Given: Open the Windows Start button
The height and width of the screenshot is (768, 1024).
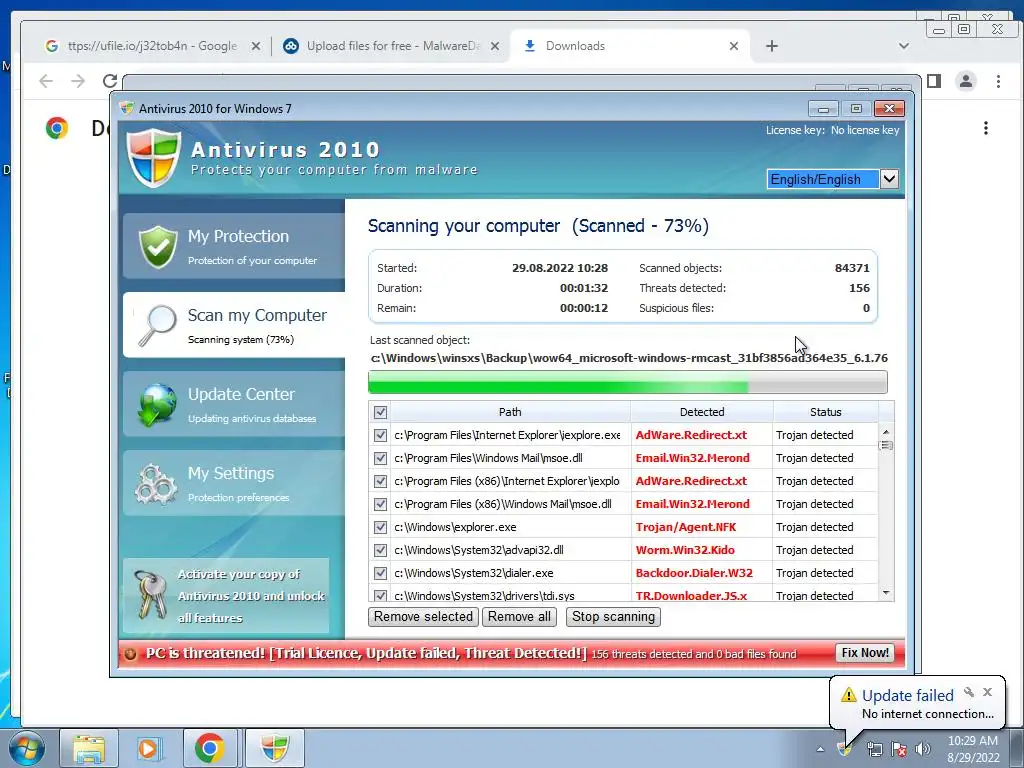Looking at the screenshot, I should point(26,748).
